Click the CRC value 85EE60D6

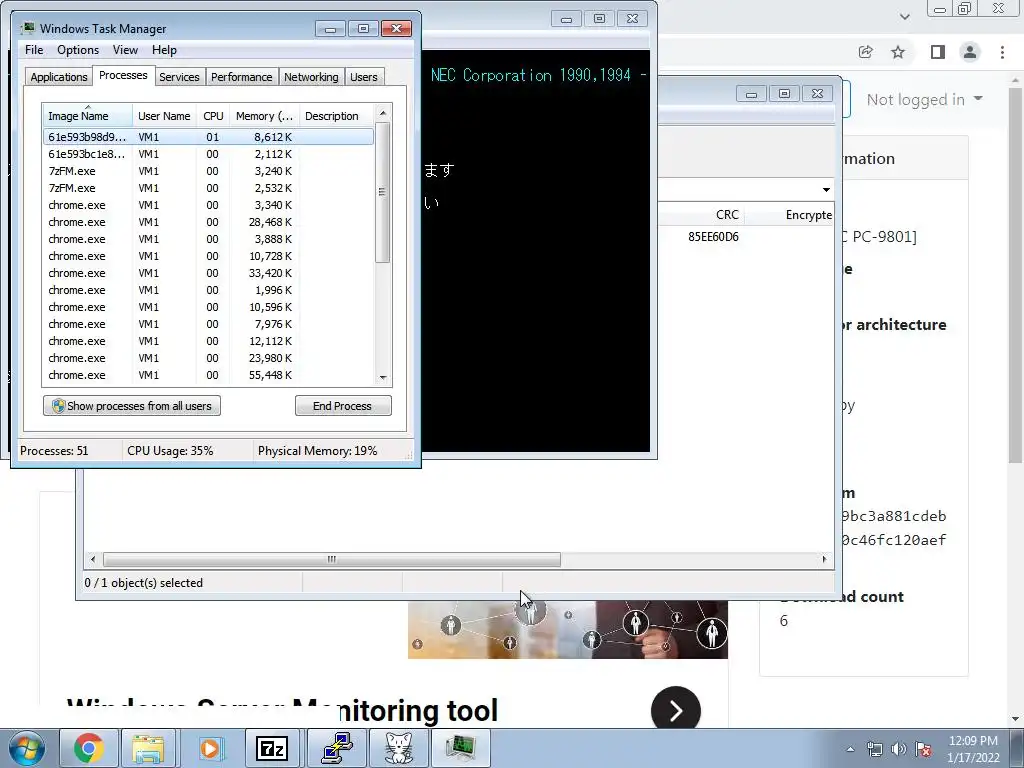(x=713, y=236)
